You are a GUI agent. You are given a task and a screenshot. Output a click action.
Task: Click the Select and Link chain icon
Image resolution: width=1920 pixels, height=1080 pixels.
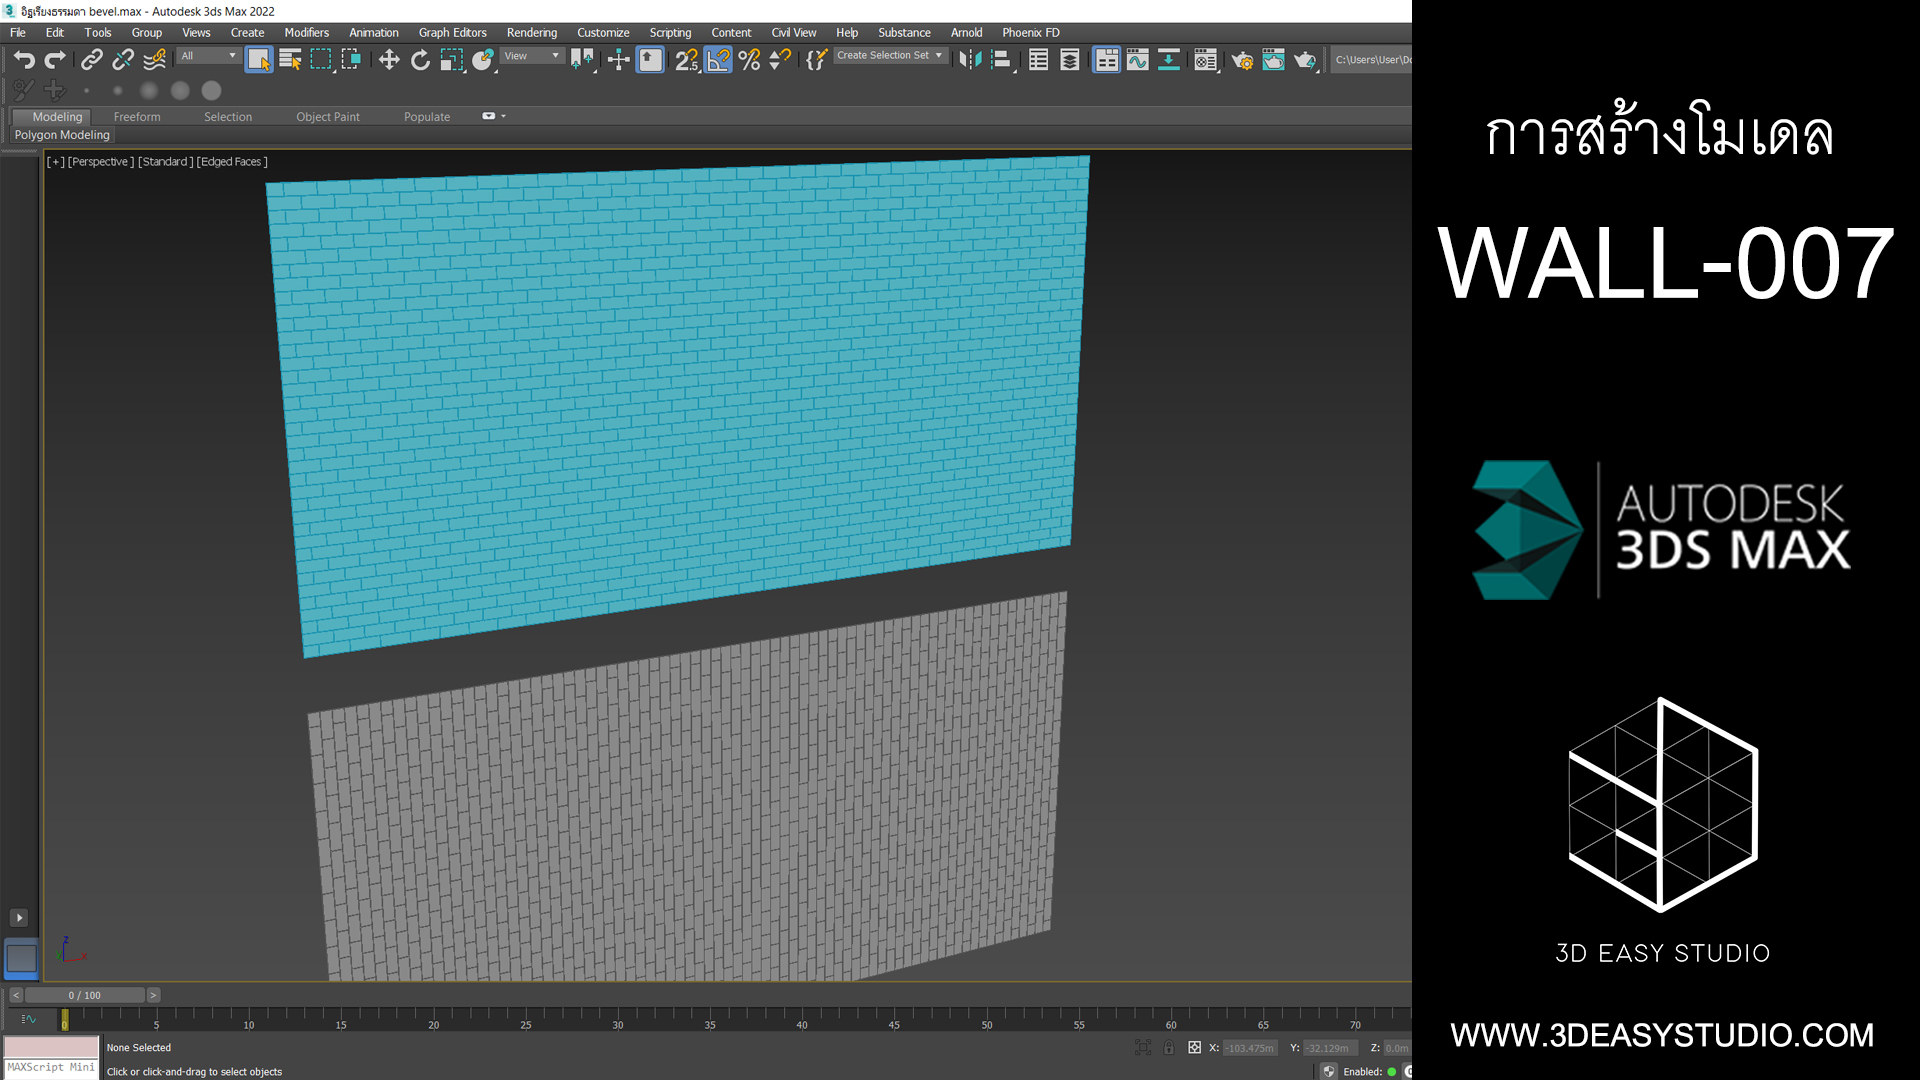coord(91,60)
